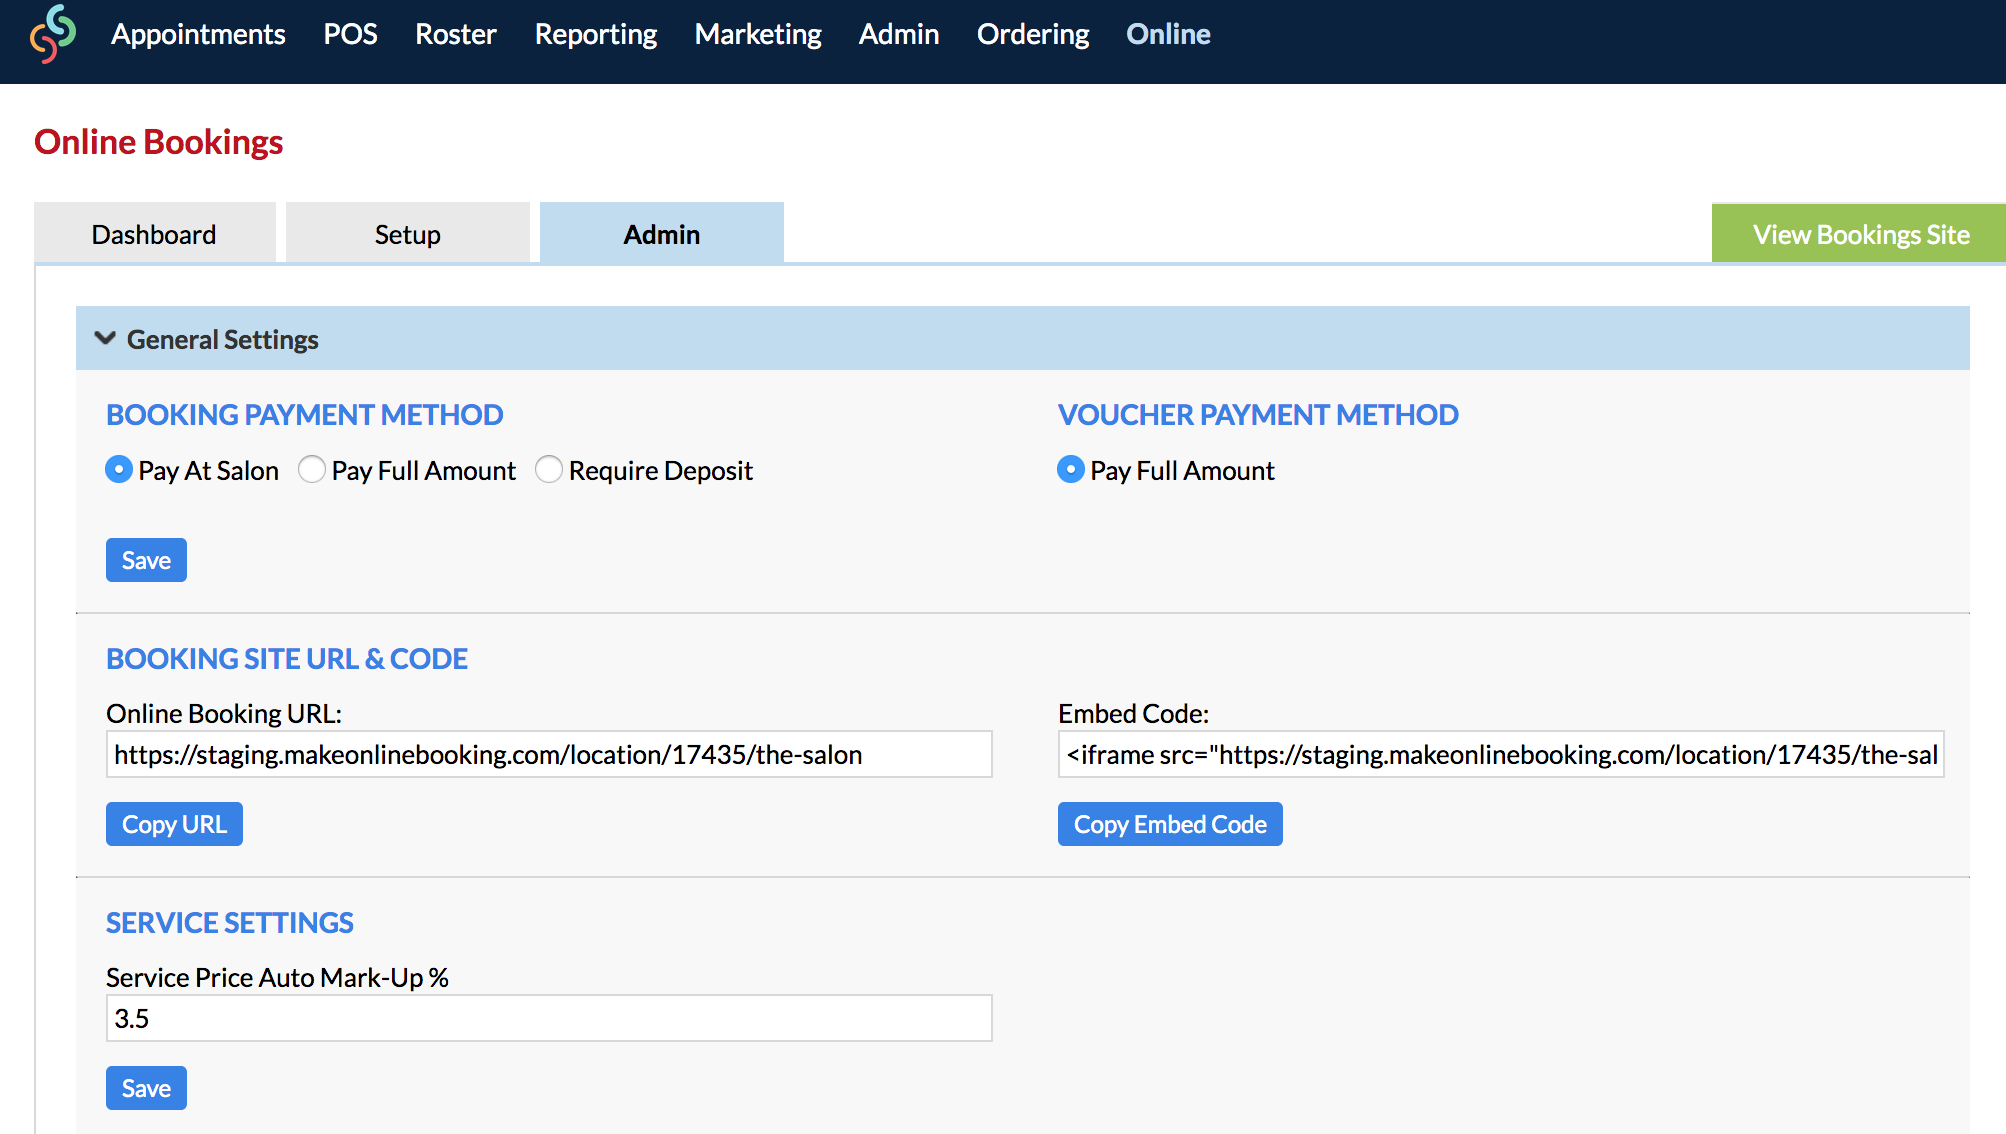Click the Booking Payment Method heading
This screenshot has height=1134, width=2006.
304,414
